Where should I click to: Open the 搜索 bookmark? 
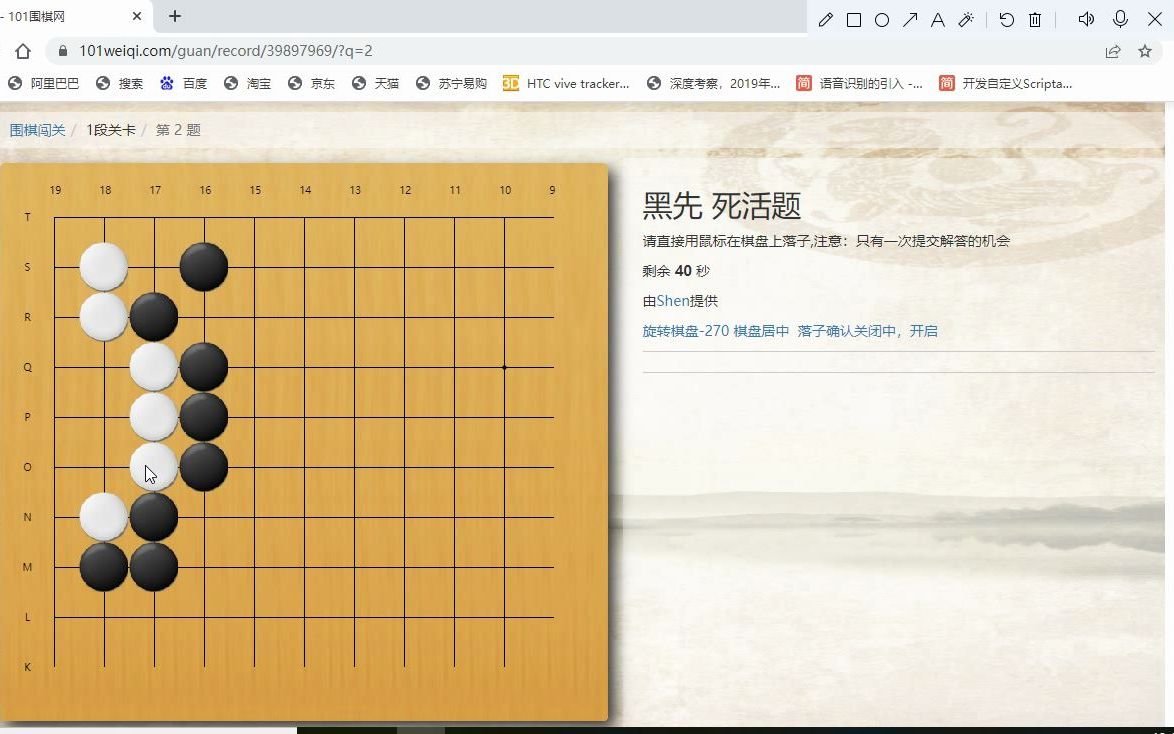click(x=120, y=83)
